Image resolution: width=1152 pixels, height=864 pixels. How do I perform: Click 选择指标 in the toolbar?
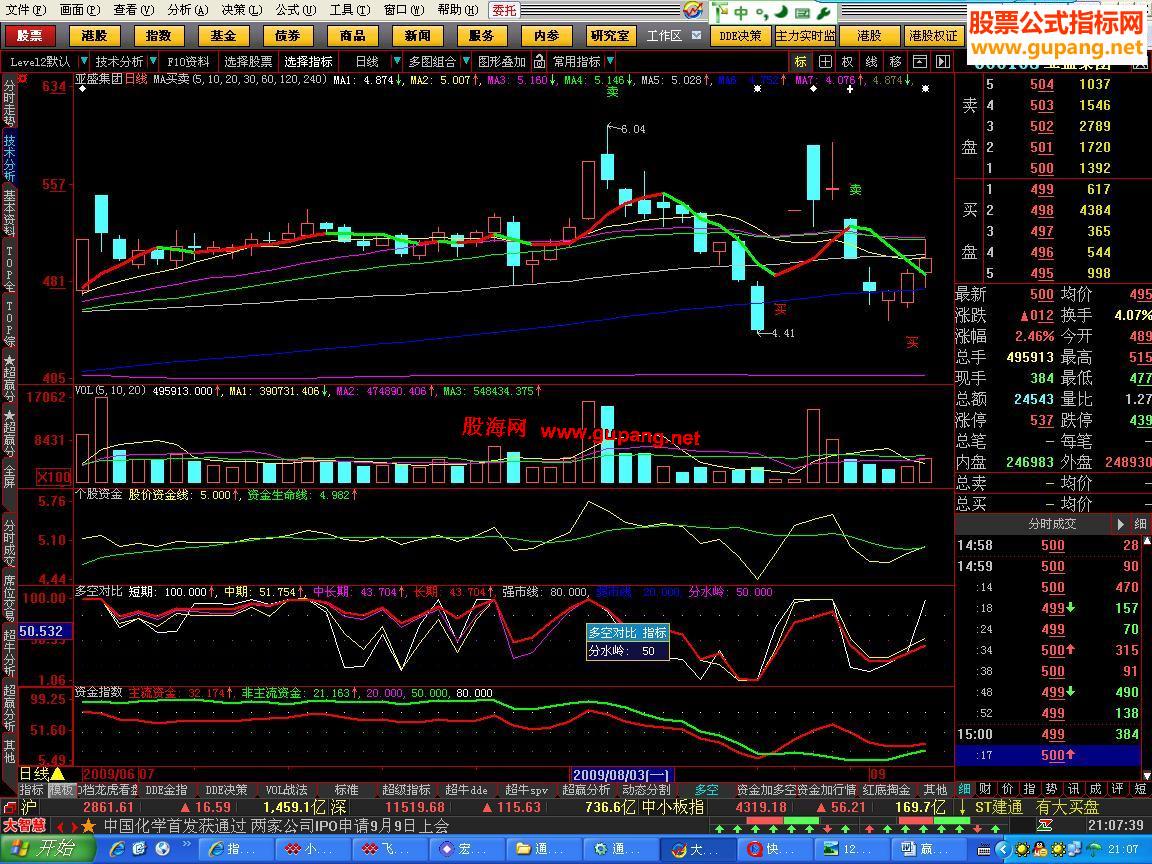click(x=308, y=62)
